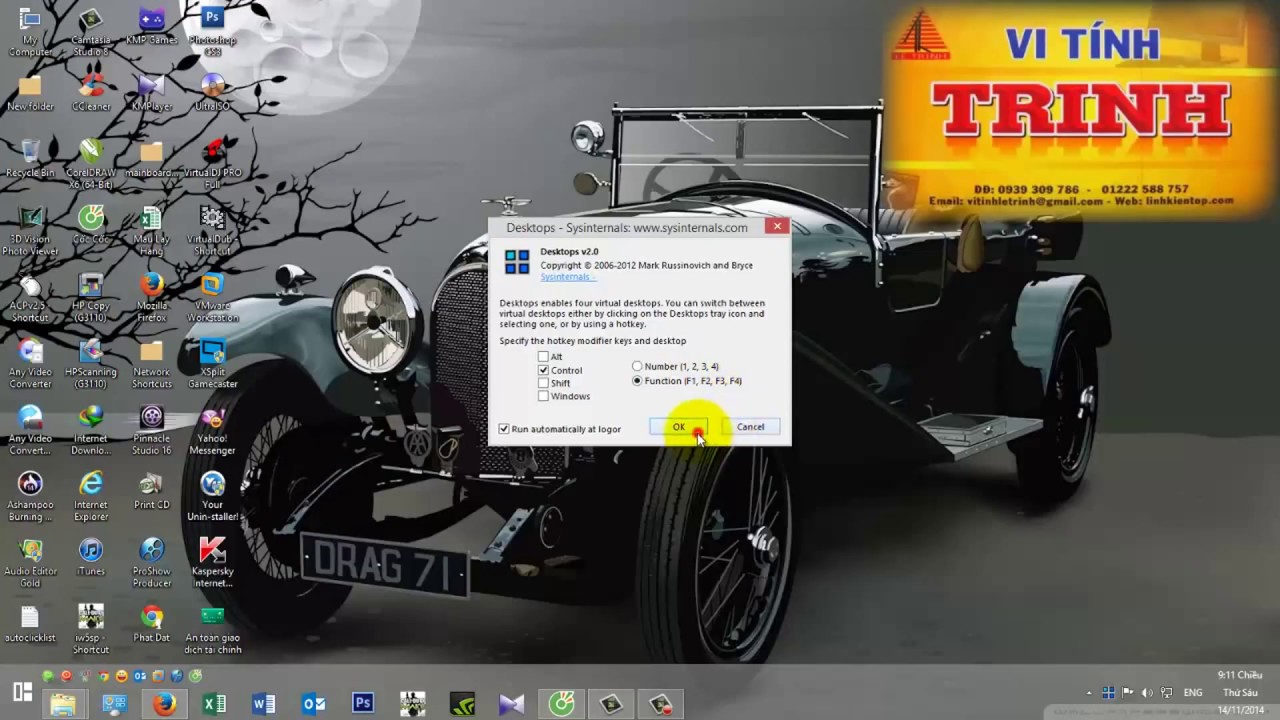This screenshot has height=720, width=1280.
Task: Launch XSplit Gamecaster desktop icon
Action: point(212,362)
